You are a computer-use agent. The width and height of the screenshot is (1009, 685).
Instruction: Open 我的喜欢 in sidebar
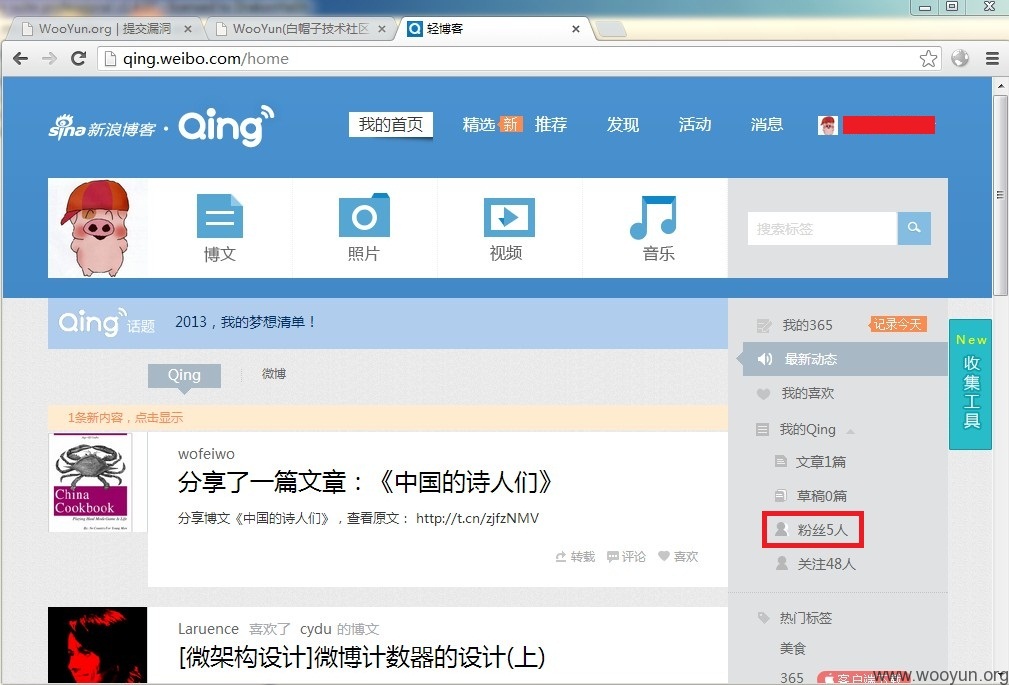807,393
